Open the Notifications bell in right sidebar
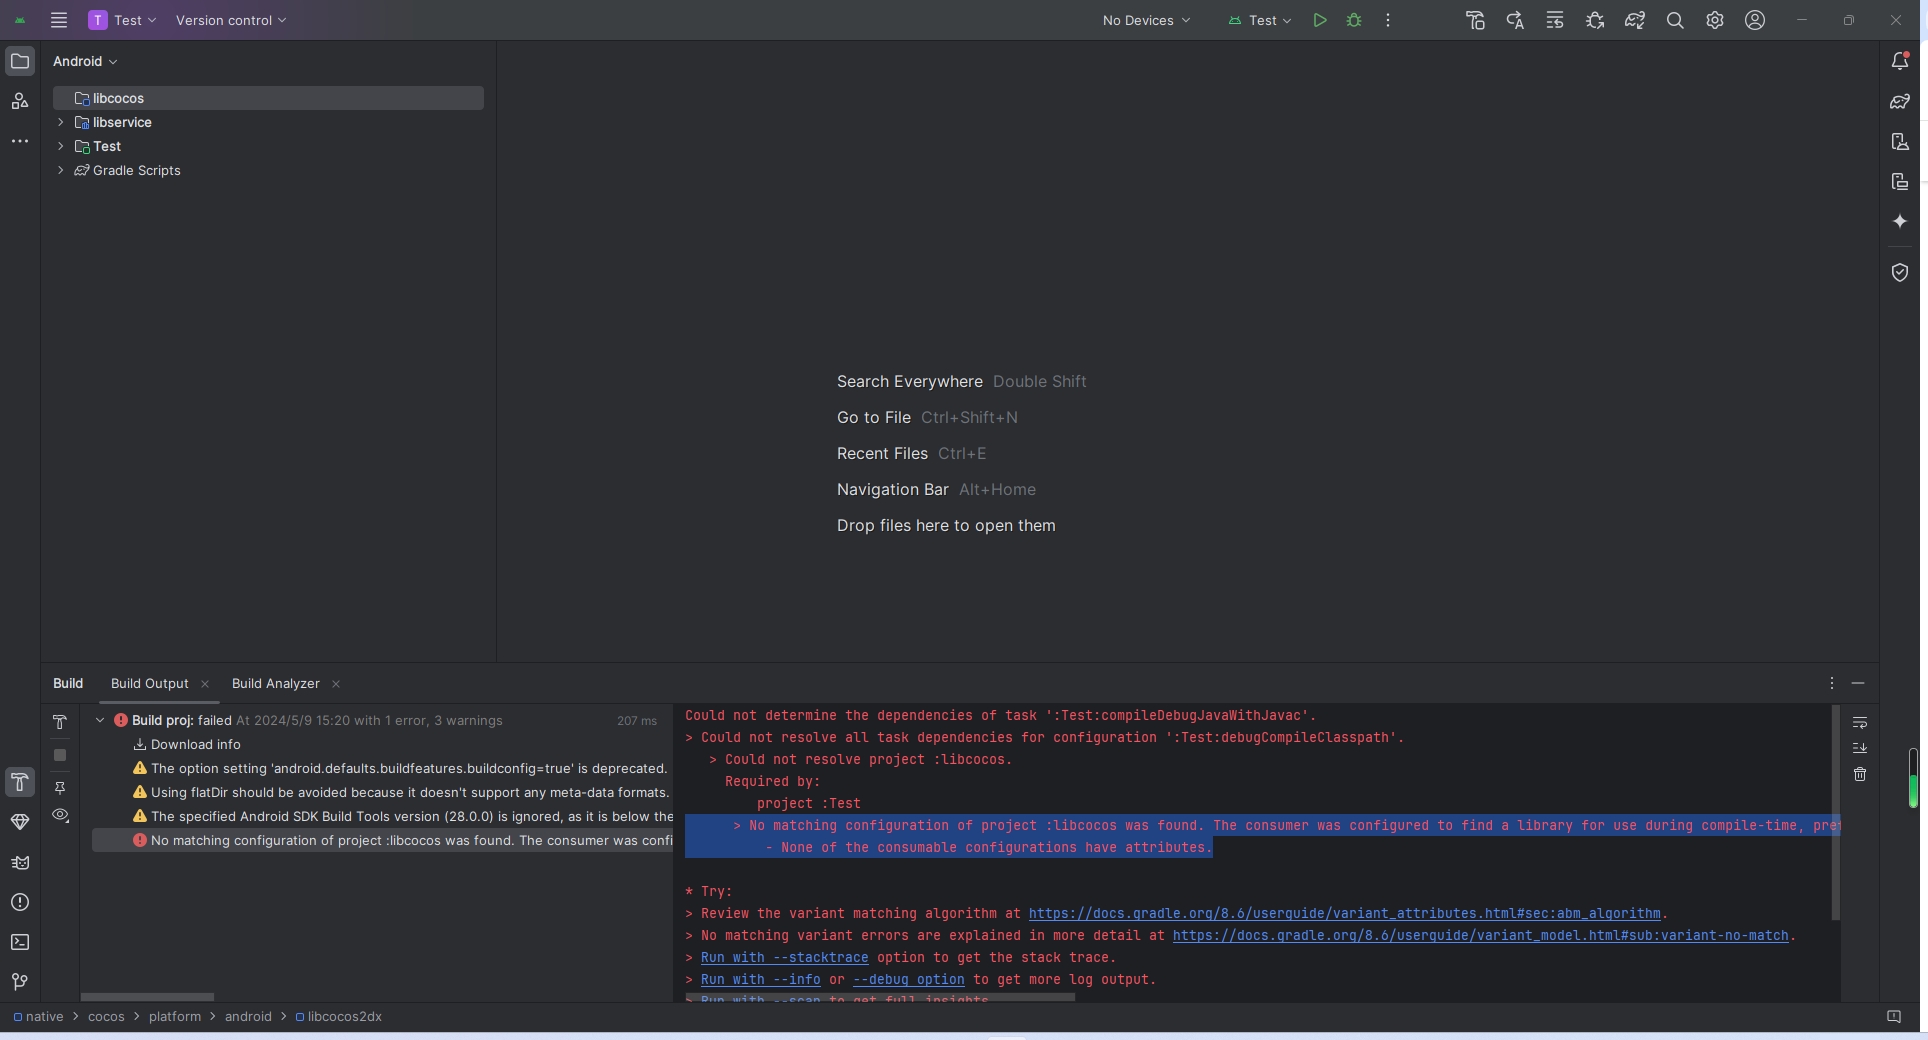 click(x=1900, y=61)
